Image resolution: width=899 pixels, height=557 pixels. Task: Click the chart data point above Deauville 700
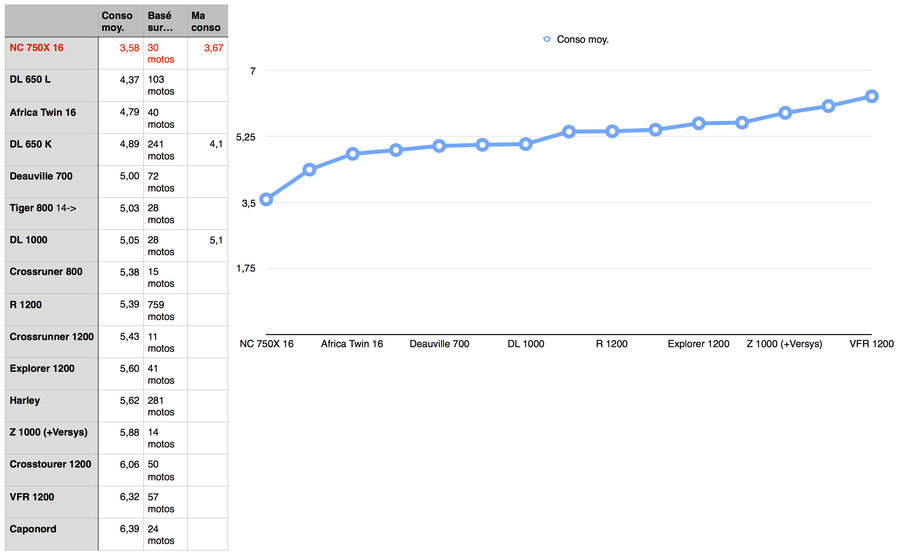coord(439,146)
